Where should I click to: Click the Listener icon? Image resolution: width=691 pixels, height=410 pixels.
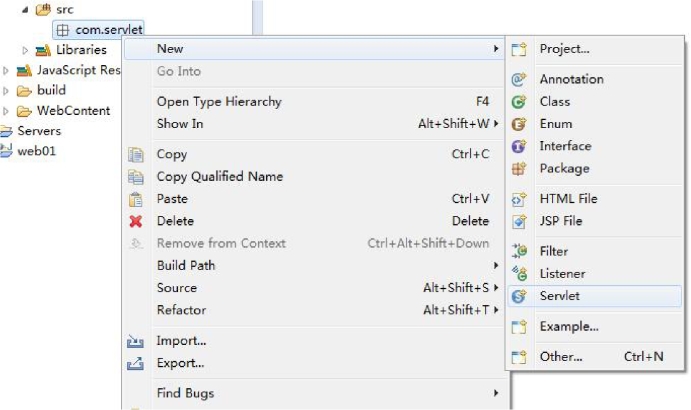[x=519, y=273]
